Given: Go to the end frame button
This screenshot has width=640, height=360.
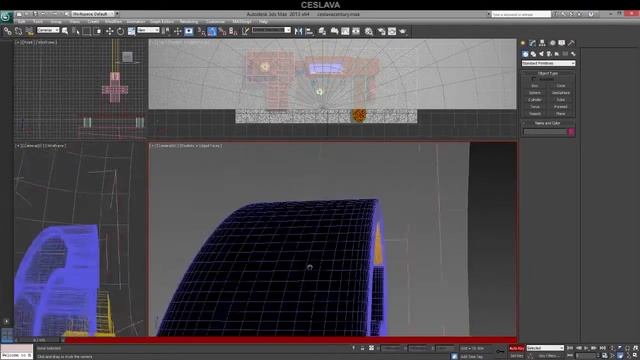Looking at the screenshot, I should tap(602, 348).
